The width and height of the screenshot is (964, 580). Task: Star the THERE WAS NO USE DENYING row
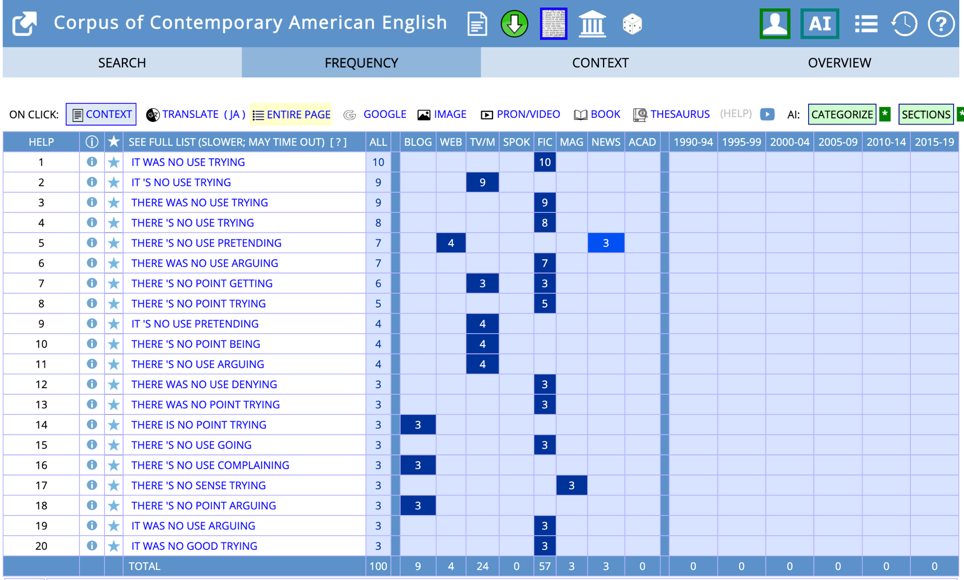(114, 384)
